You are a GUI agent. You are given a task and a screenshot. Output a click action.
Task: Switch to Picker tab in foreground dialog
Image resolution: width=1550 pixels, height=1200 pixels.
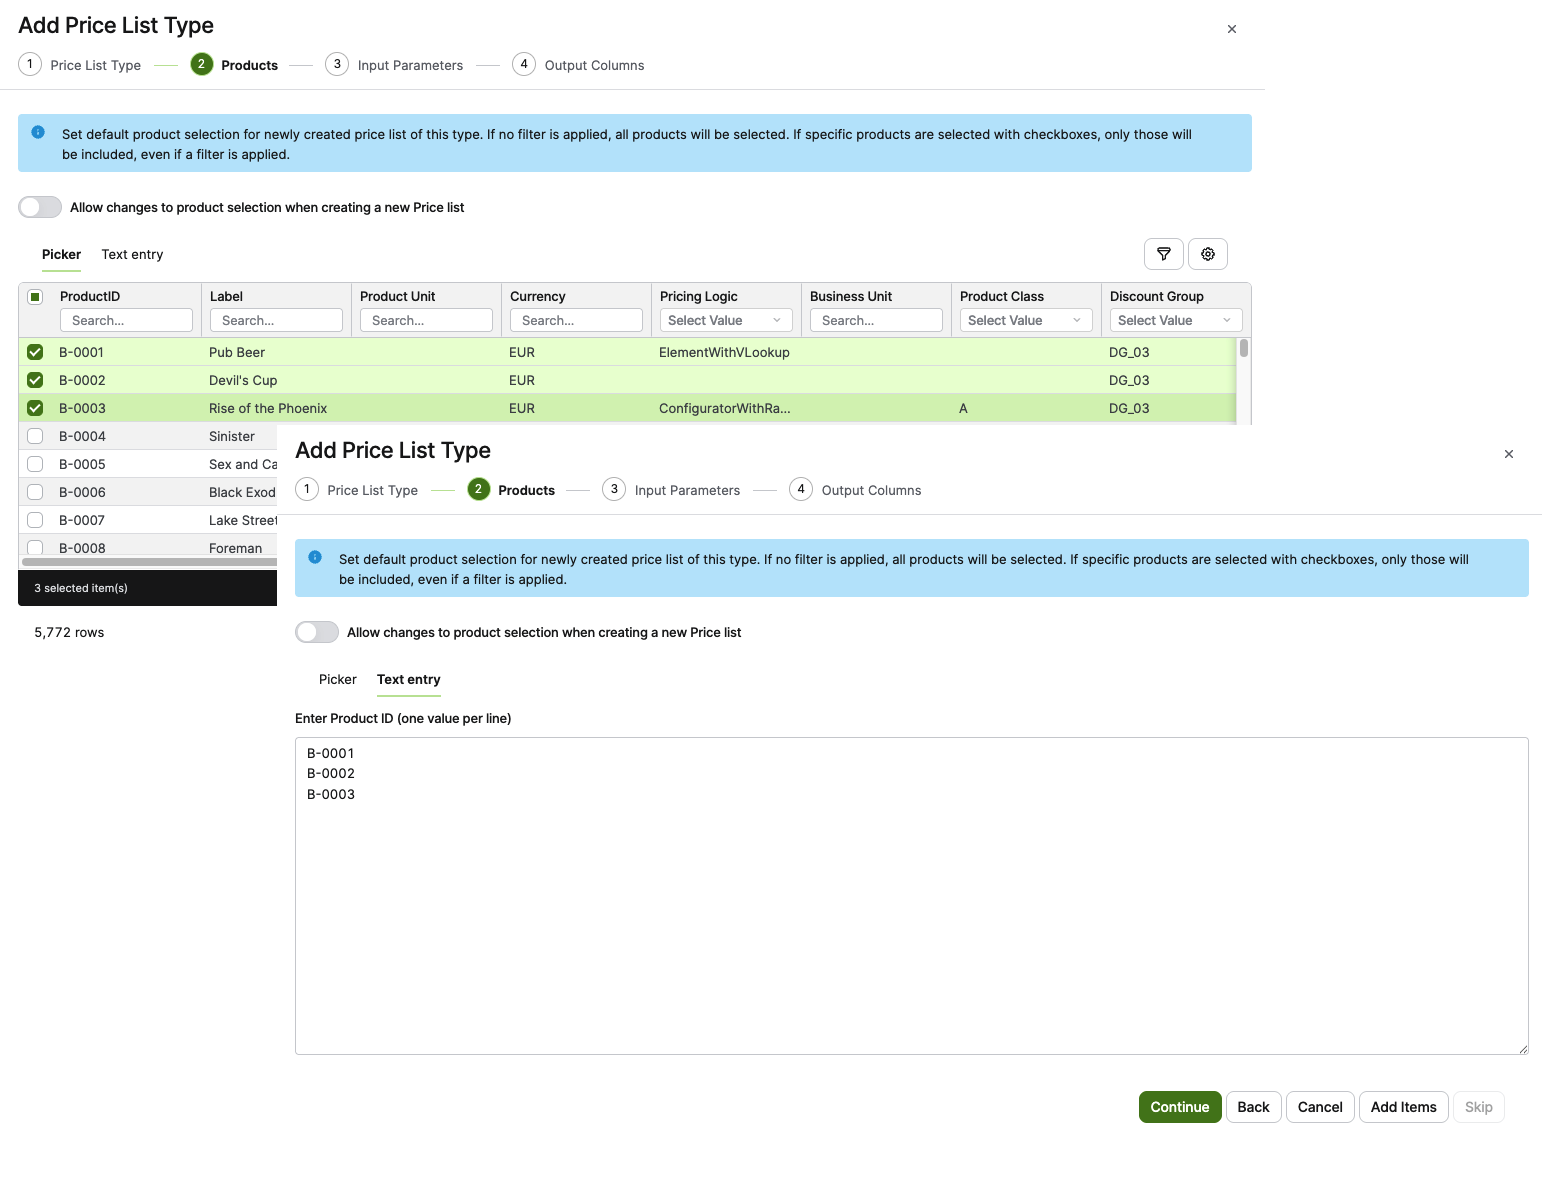(x=338, y=680)
